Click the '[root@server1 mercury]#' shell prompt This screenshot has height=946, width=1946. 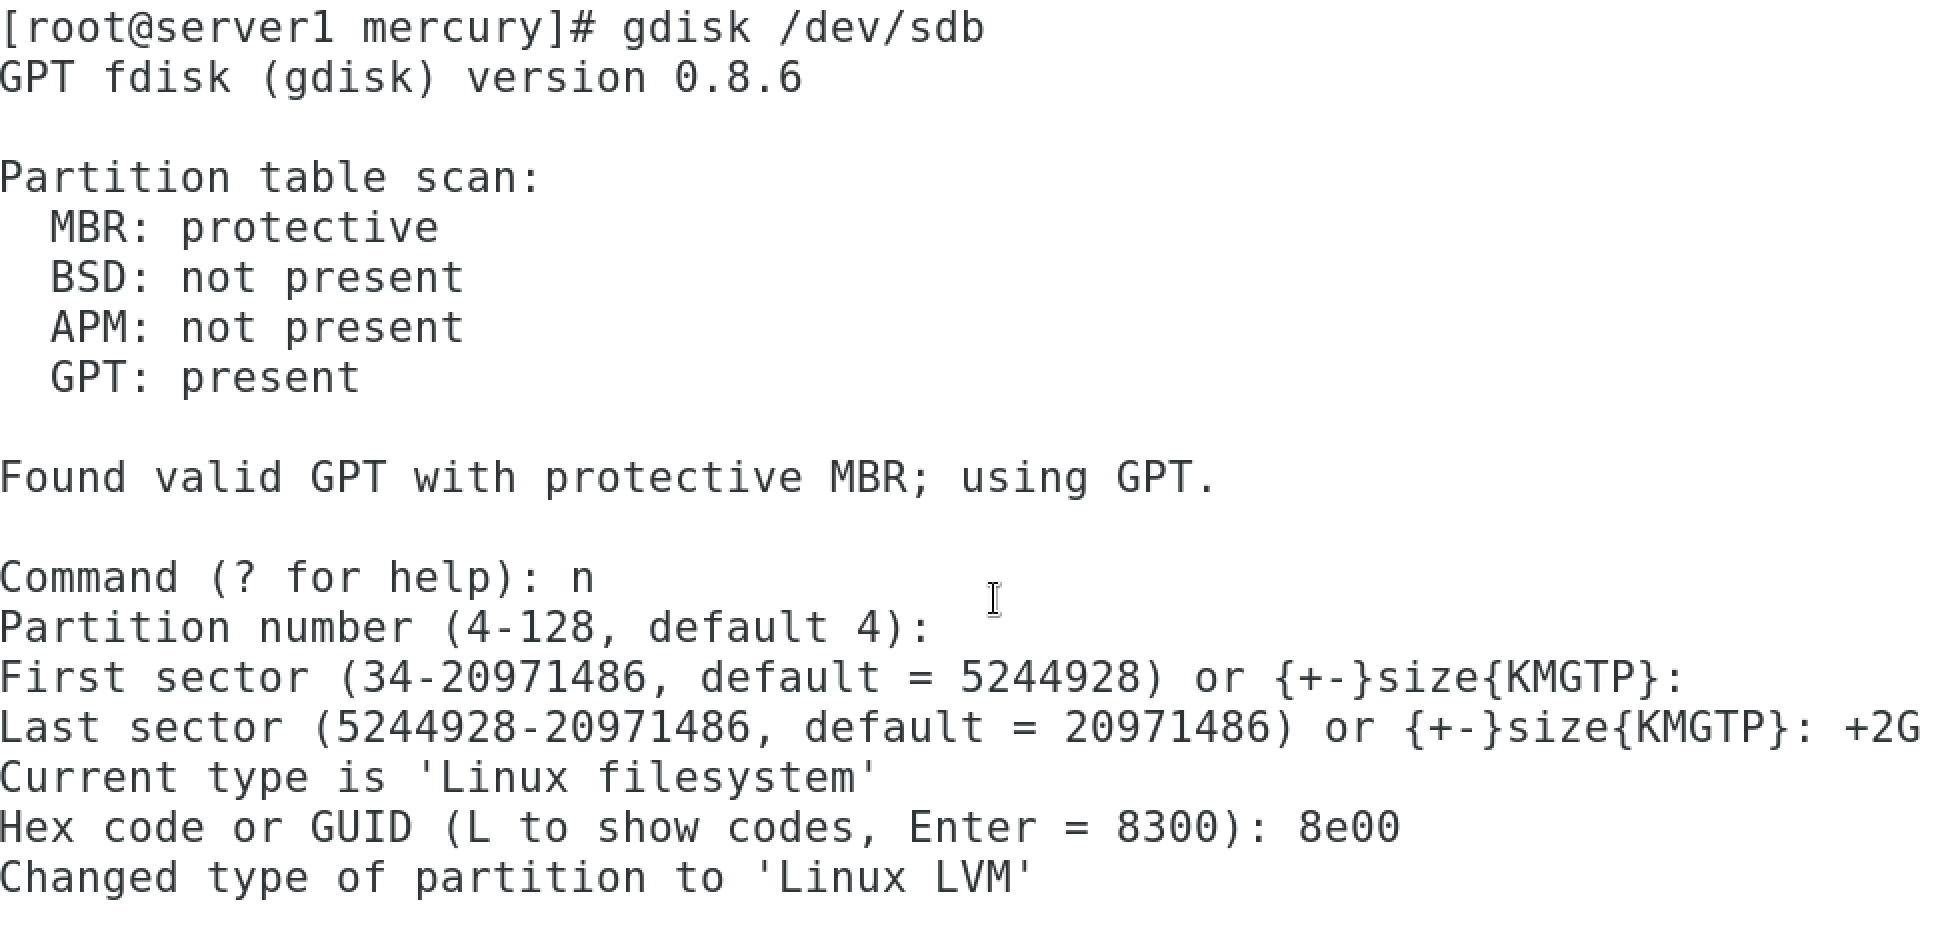(298, 28)
